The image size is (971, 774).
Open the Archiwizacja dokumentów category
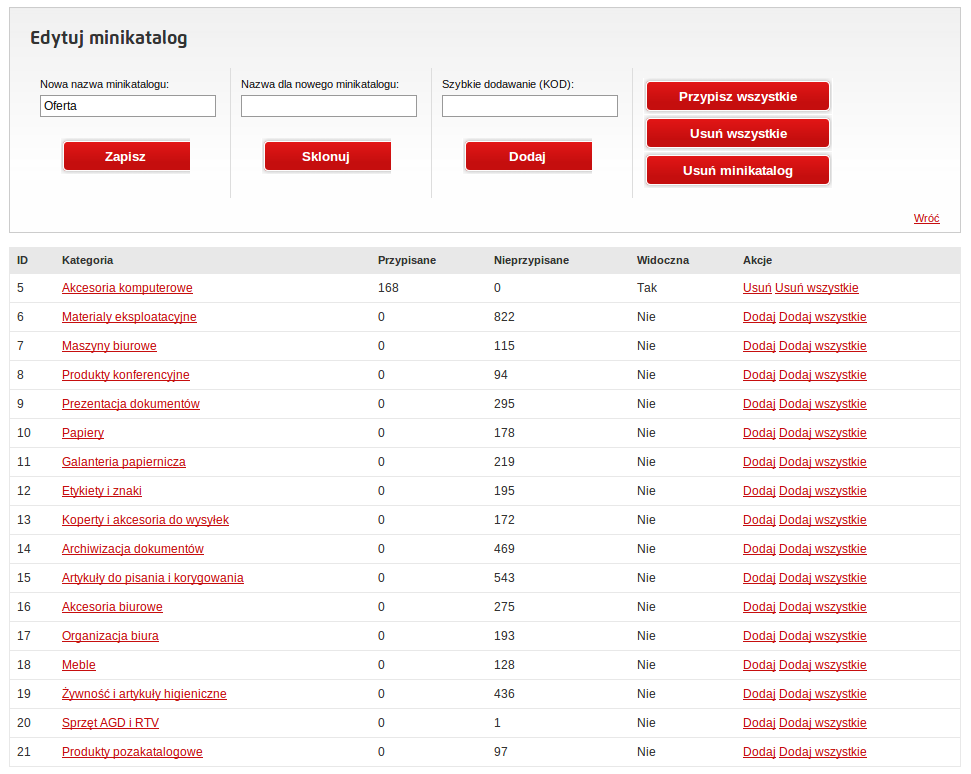(x=133, y=549)
